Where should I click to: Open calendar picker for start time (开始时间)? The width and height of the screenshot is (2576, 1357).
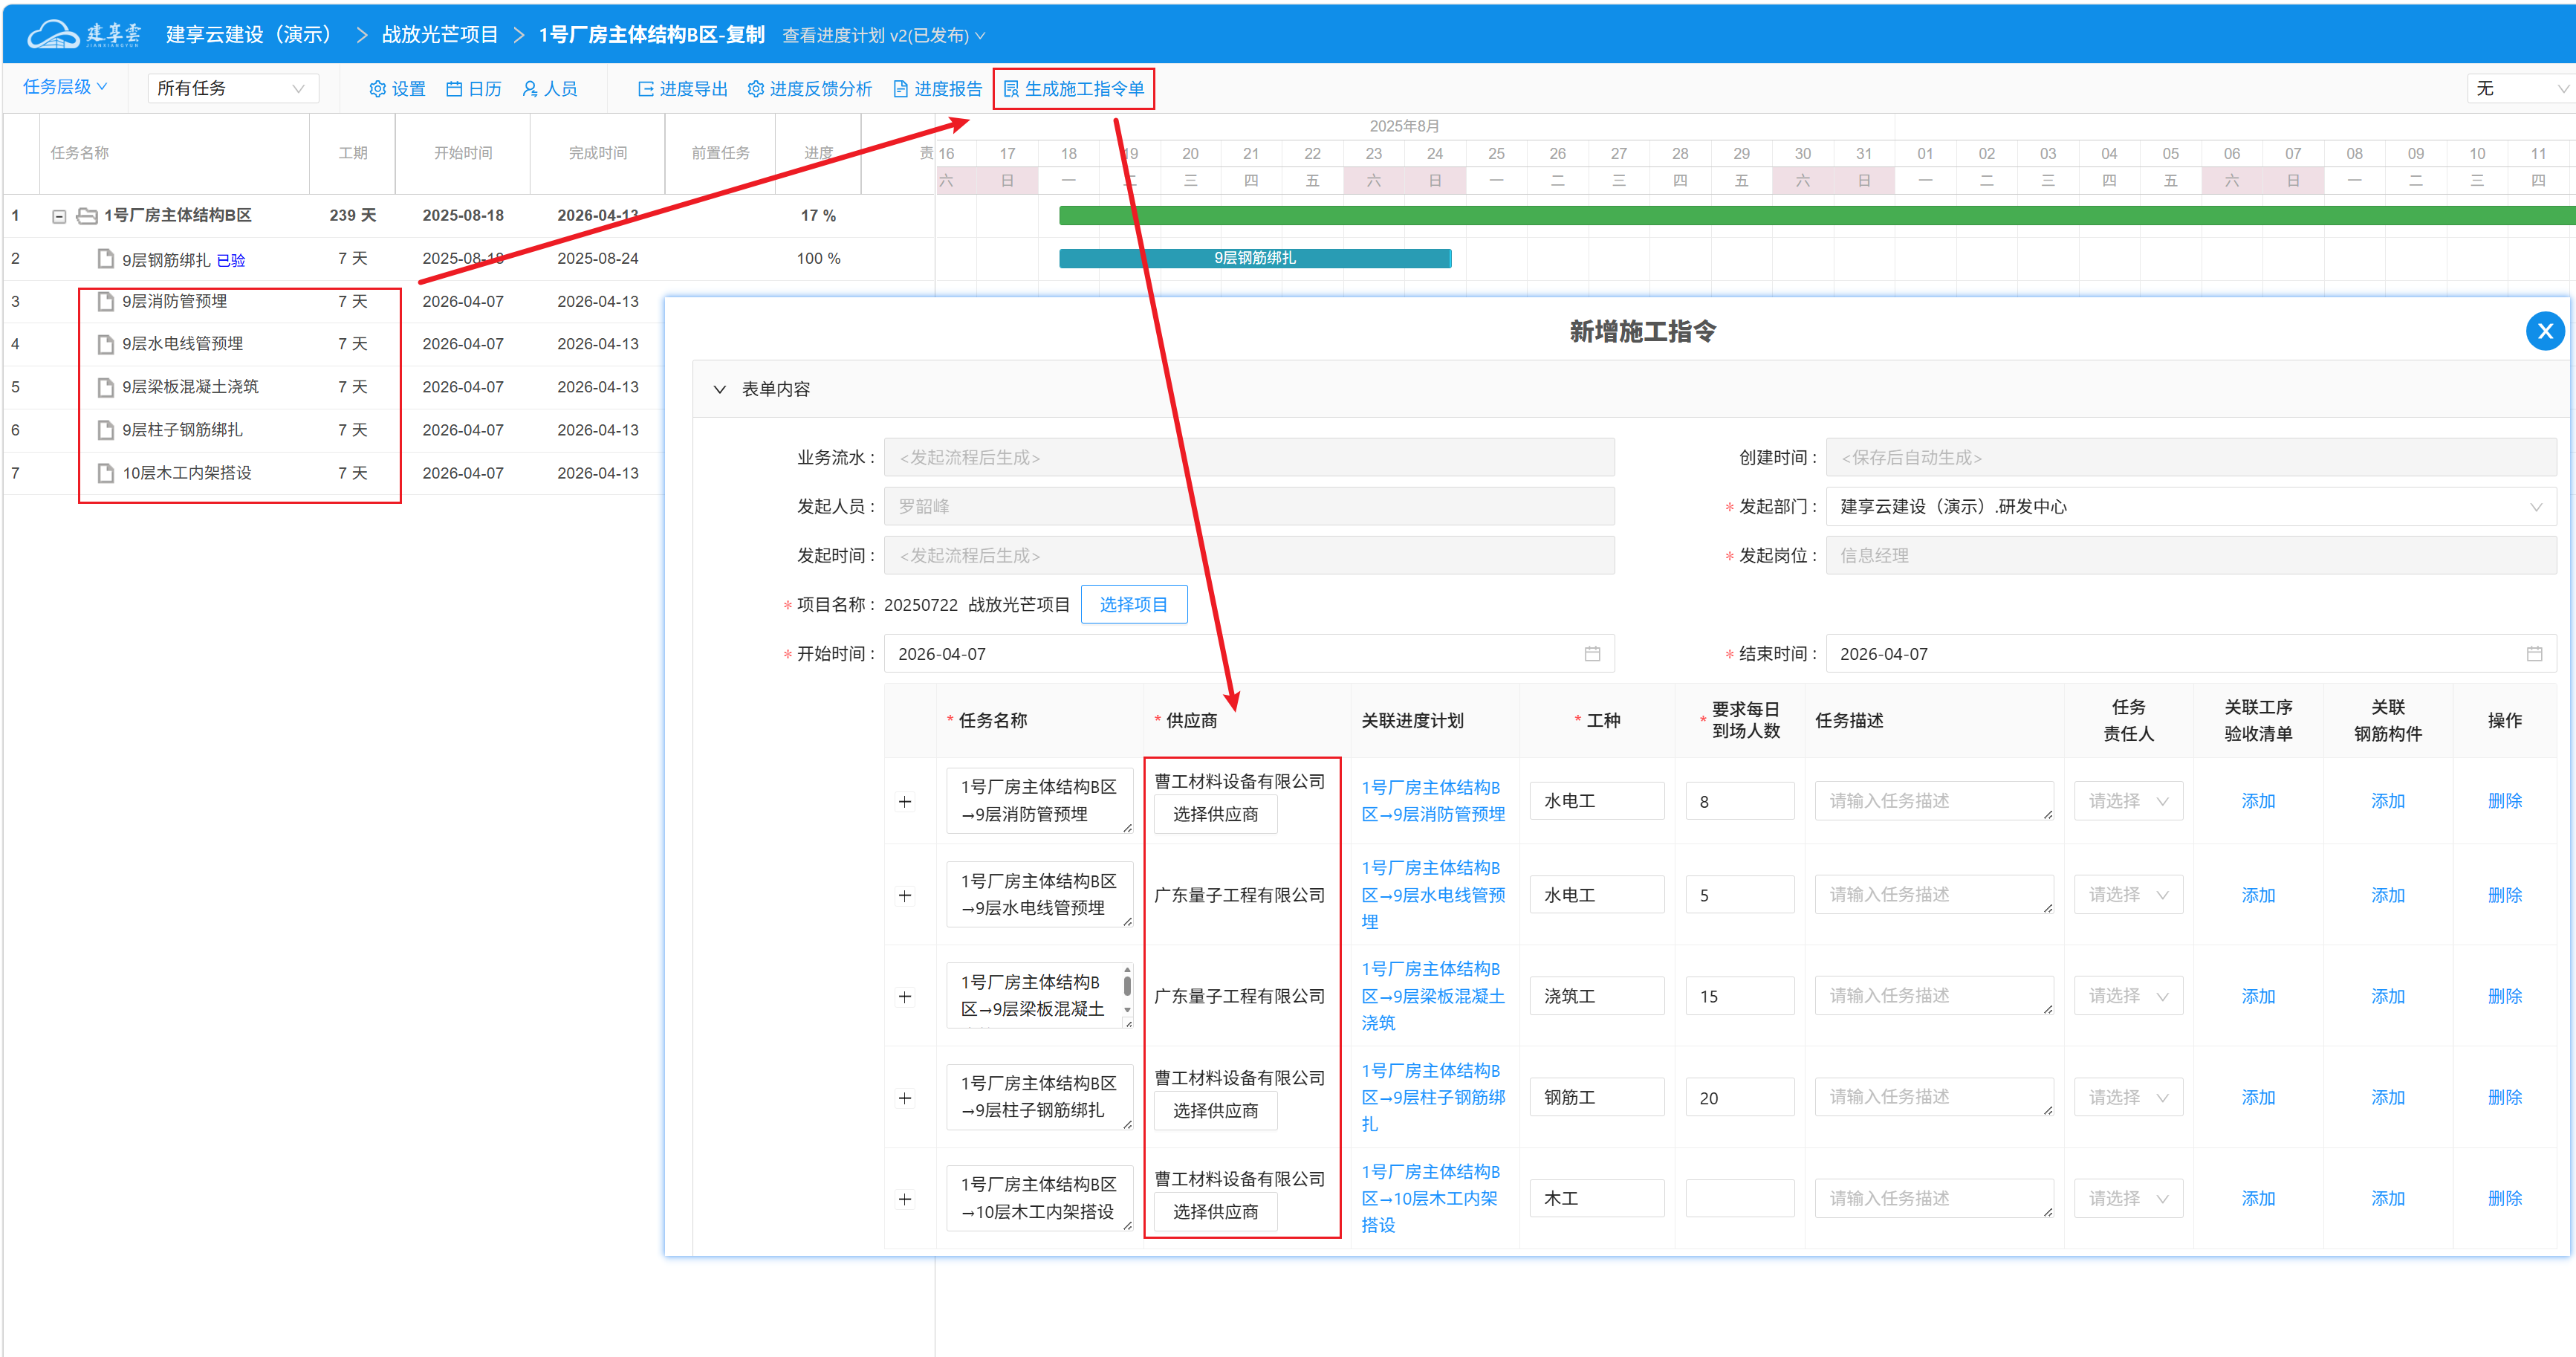coord(1592,654)
